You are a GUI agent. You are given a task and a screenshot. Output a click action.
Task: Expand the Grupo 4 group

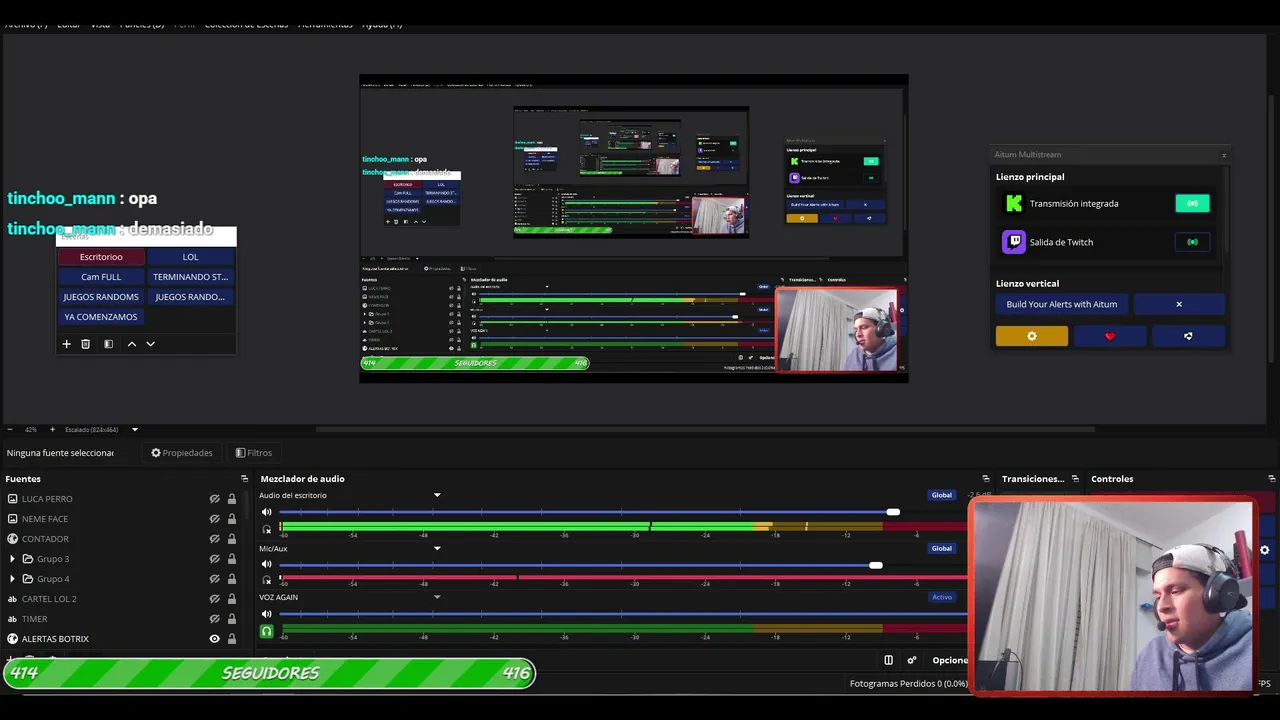click(12, 579)
